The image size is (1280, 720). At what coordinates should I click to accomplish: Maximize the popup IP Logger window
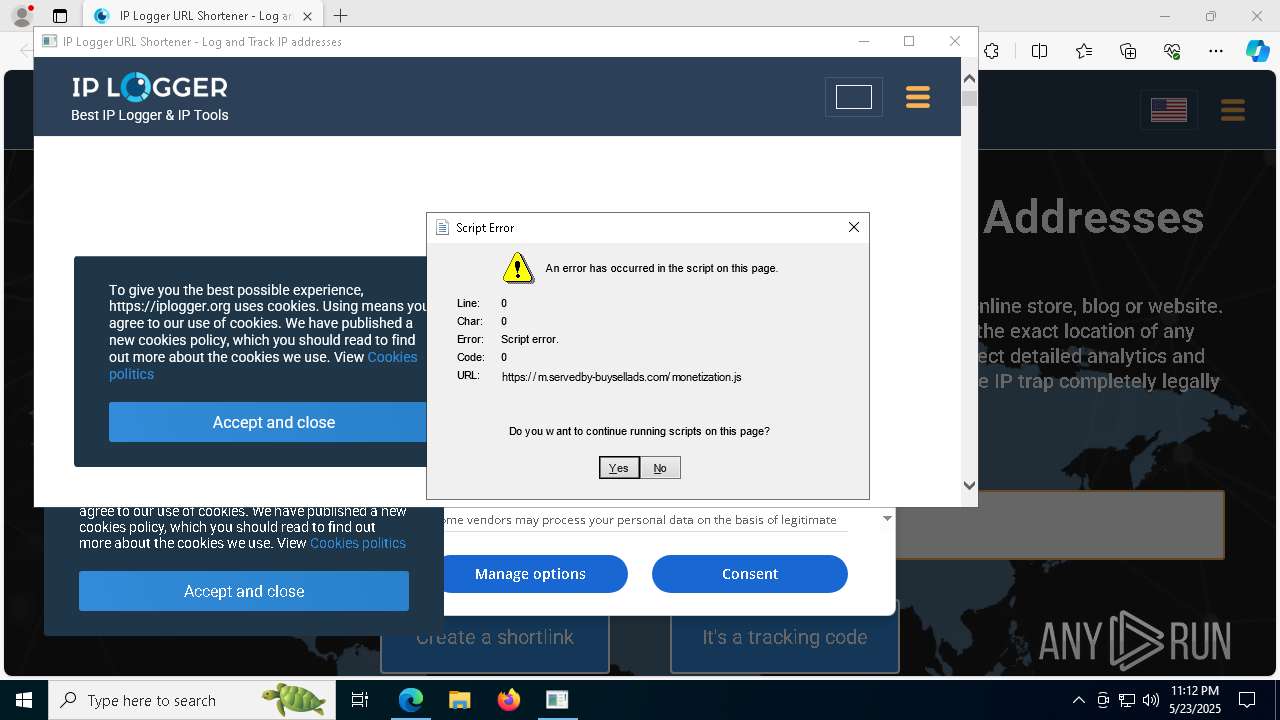point(909,41)
